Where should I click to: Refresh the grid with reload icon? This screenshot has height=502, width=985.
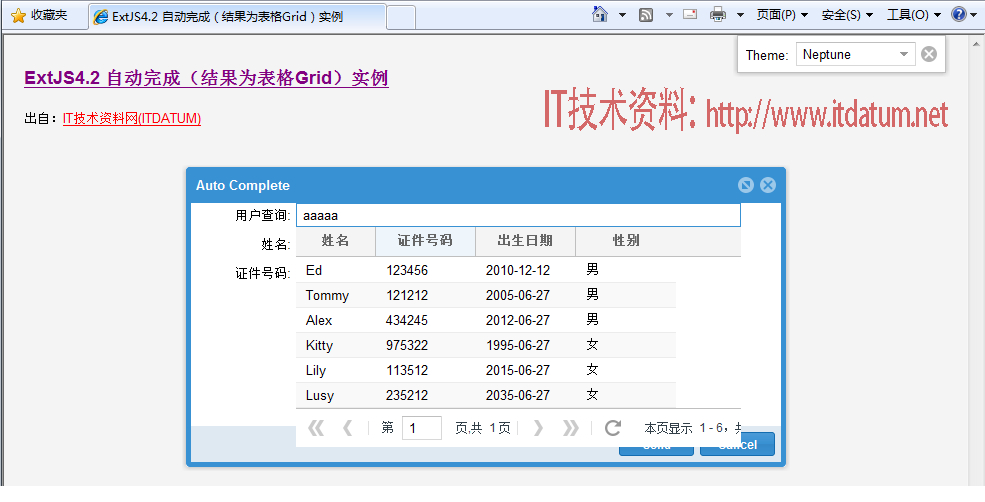coord(613,428)
